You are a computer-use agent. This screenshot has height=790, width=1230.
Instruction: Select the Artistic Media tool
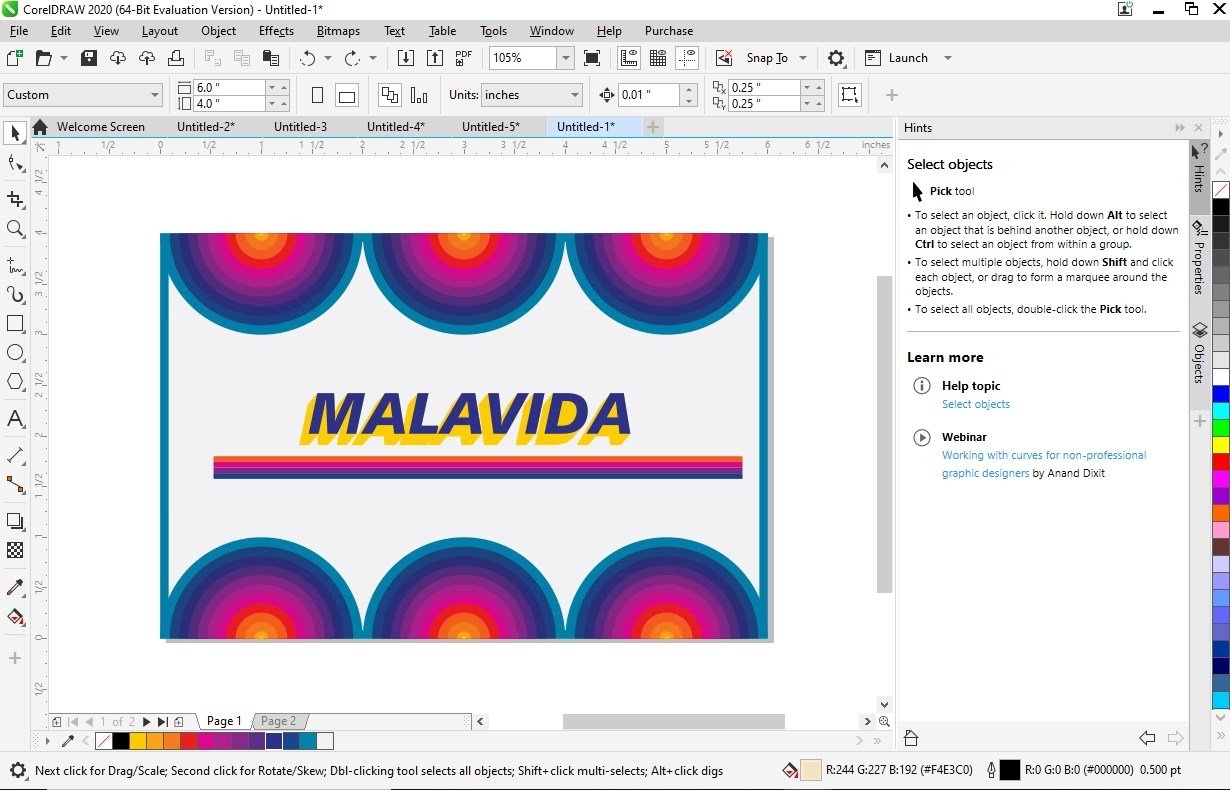tap(15, 294)
